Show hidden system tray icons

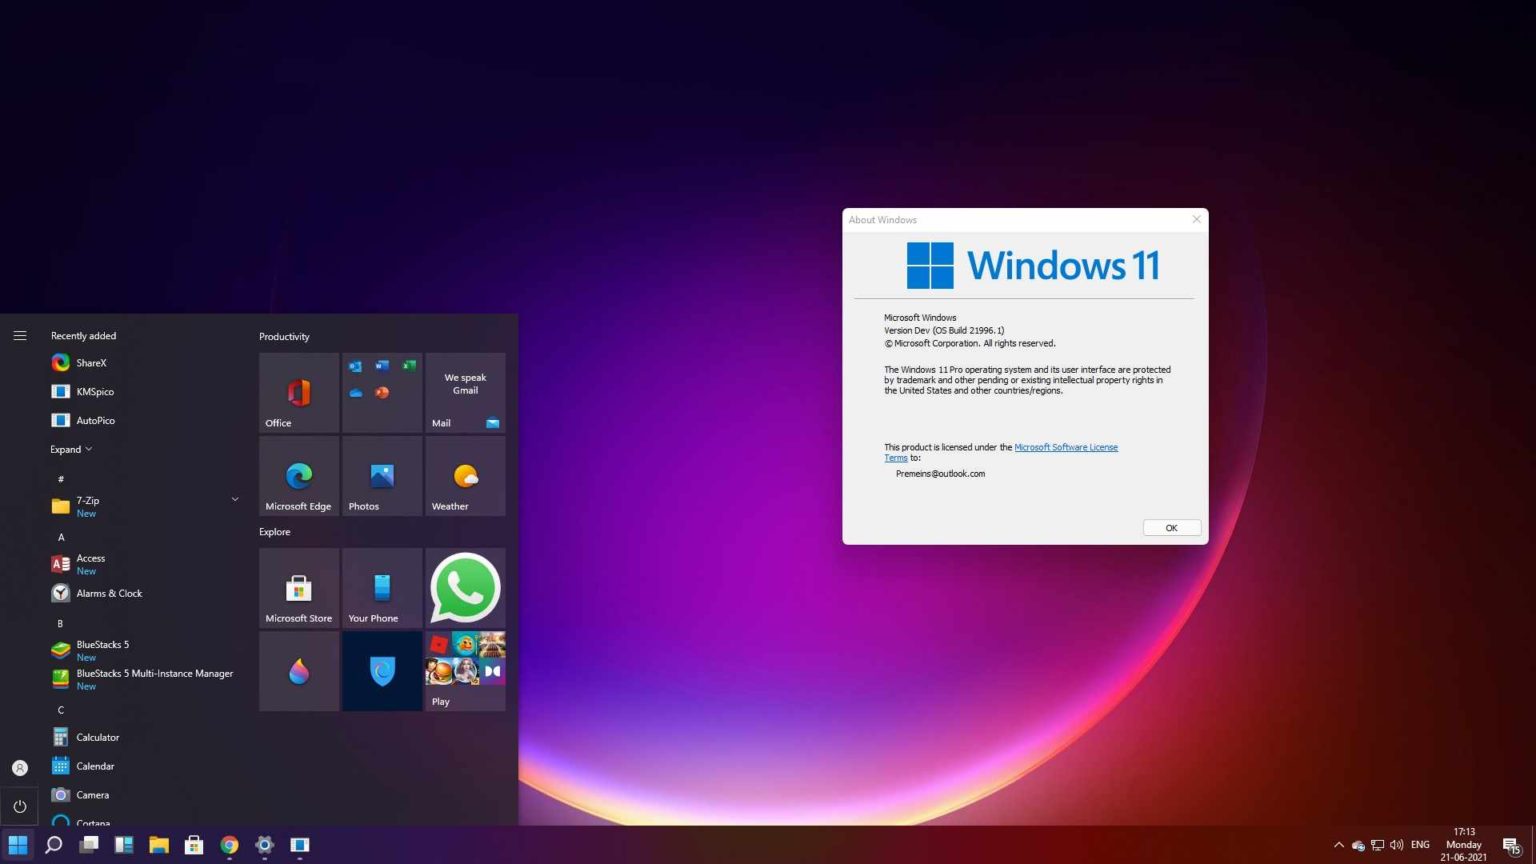pos(1338,845)
